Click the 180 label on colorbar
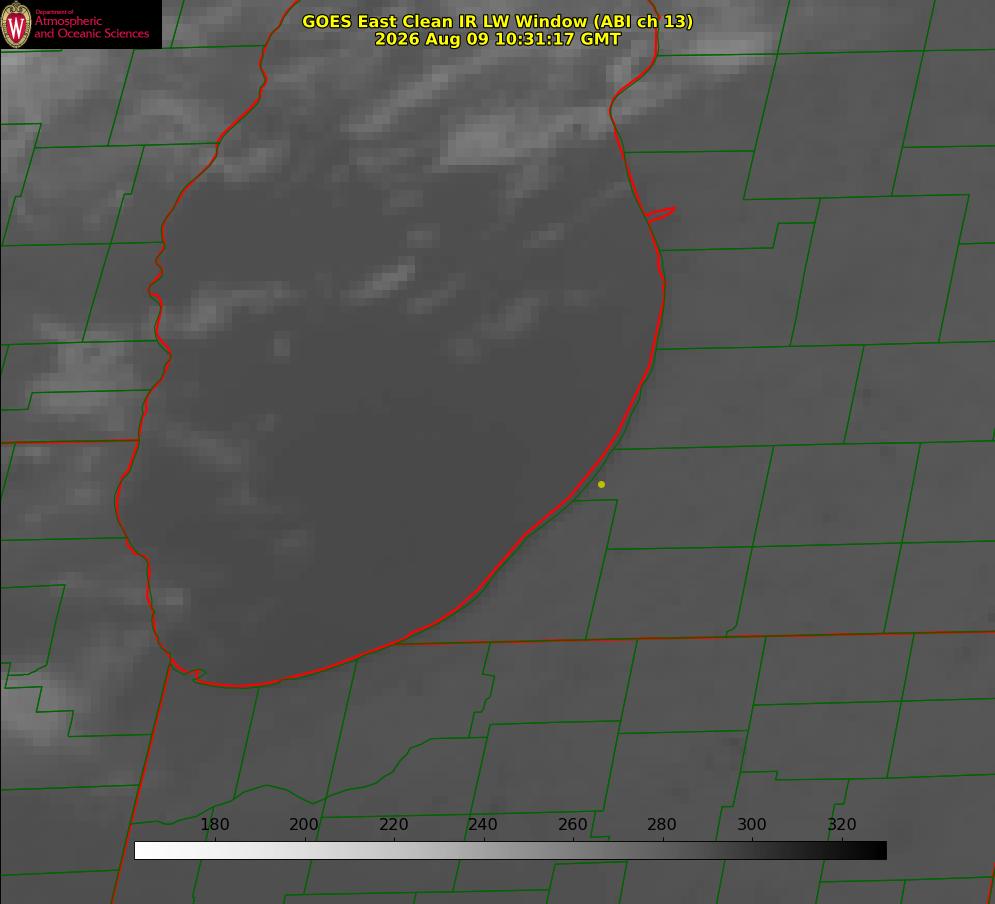This screenshot has width=995, height=904. point(214,824)
